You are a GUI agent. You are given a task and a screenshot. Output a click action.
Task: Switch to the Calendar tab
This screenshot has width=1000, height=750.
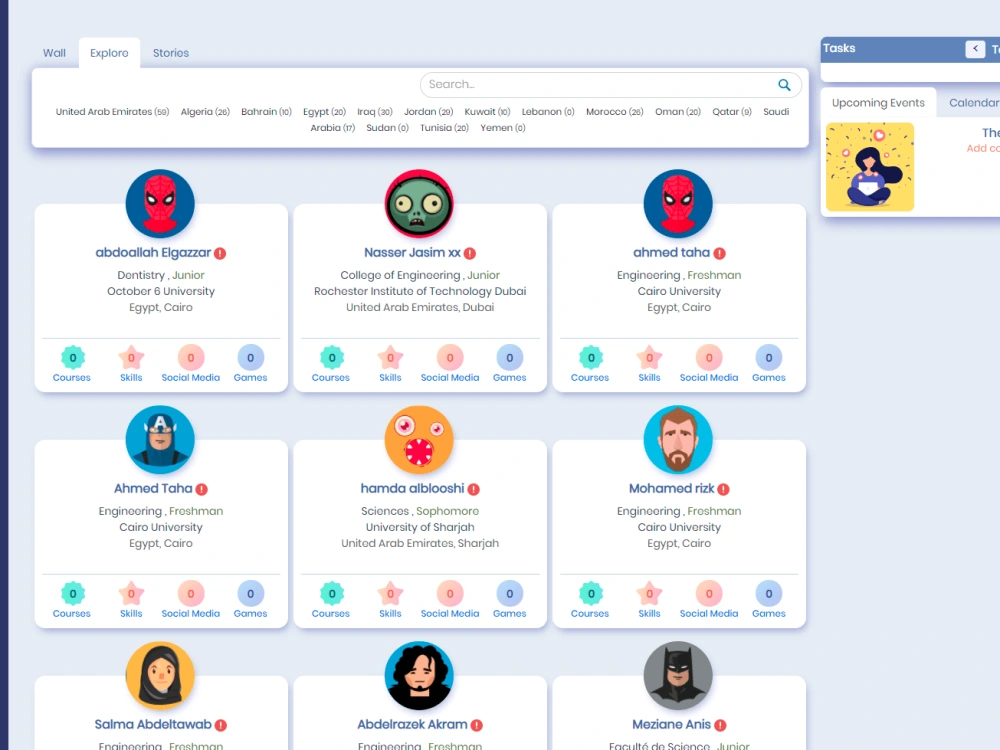tap(974, 103)
